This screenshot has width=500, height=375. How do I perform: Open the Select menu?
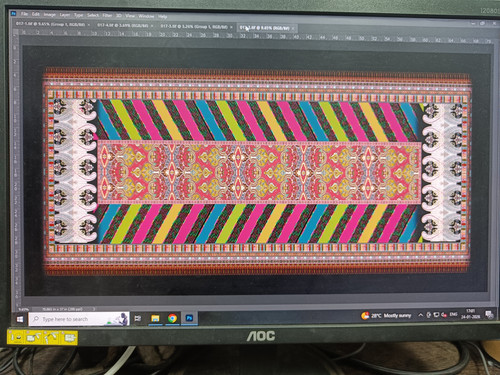coord(93,15)
